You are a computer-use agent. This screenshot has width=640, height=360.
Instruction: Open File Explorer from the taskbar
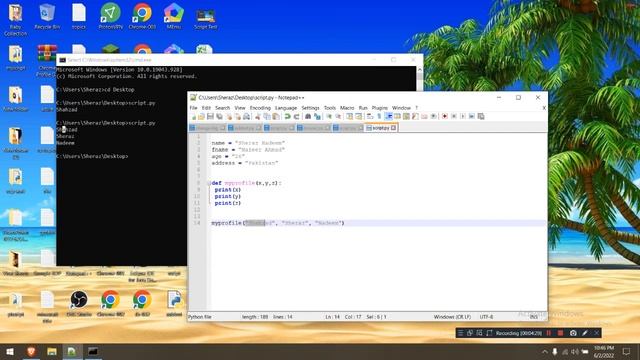click(x=52, y=351)
